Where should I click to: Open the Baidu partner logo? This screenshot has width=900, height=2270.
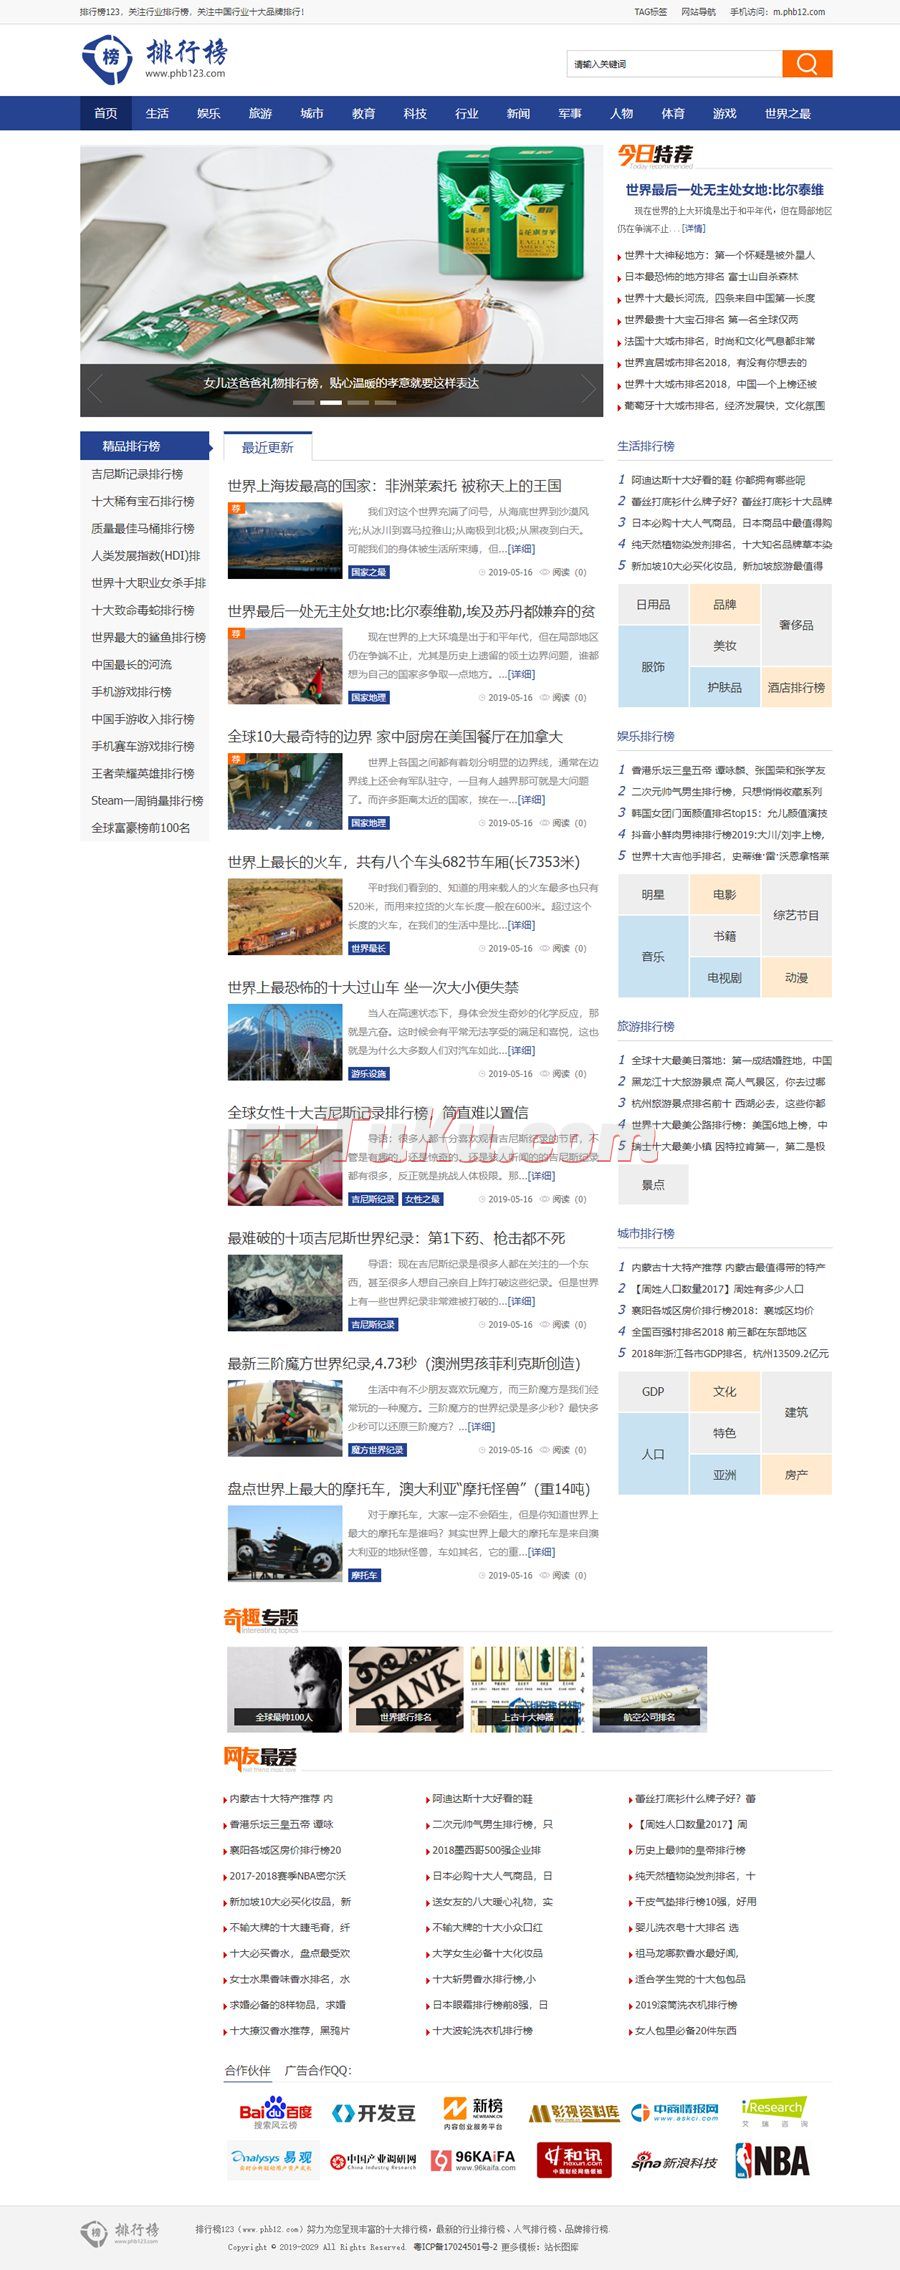pyautogui.click(x=275, y=2113)
